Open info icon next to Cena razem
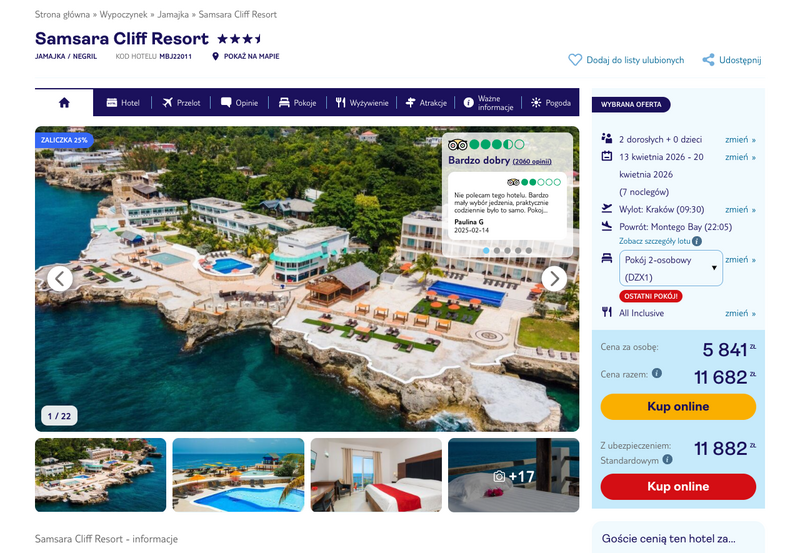The width and height of the screenshot is (800, 553). tap(657, 373)
